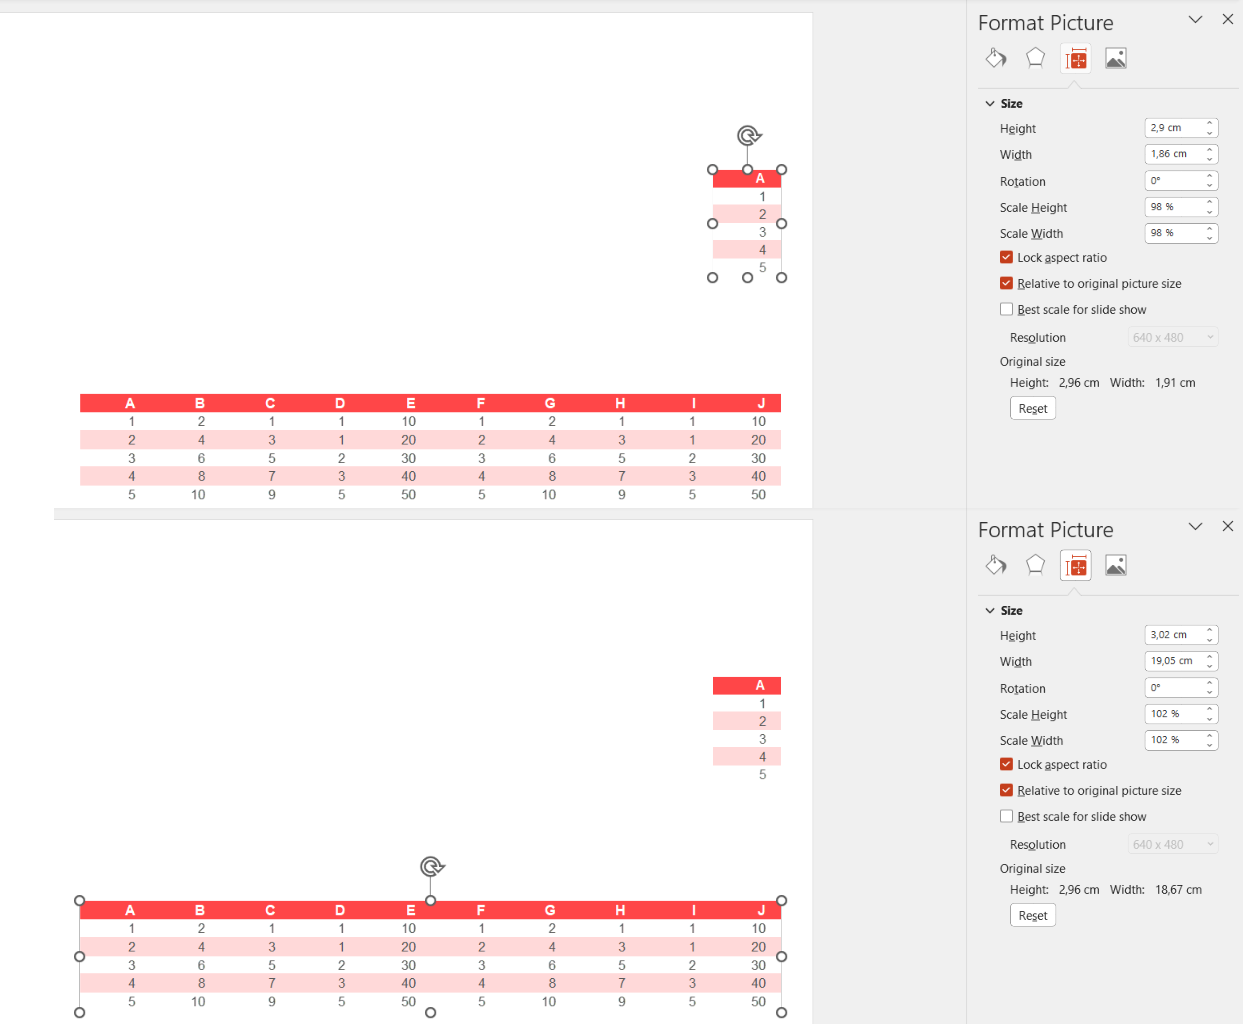This screenshot has height=1024, width=1243.
Task: Select Size & Properties tab in upper pane
Action: (1076, 59)
